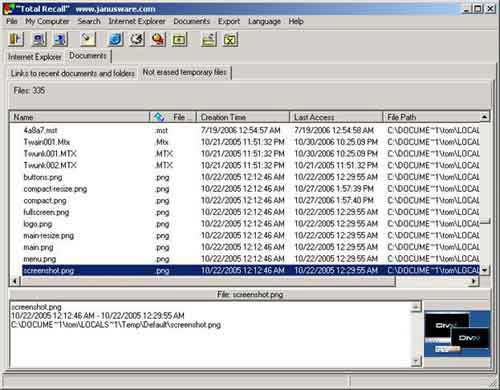Click the sort arrows icon in column header
Screen dimensions: 500x390
[159, 117]
